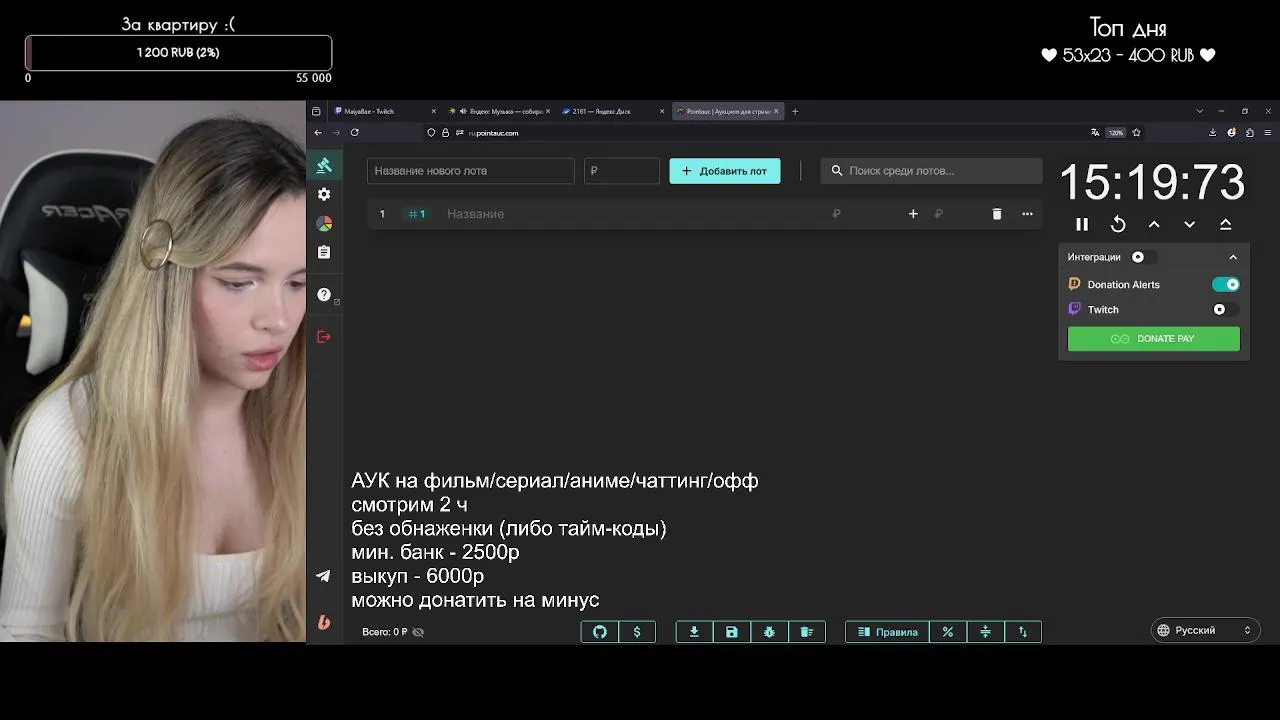This screenshot has width=1280, height=720.
Task: Open the browser extensions puzzle icon
Action: coord(1250,132)
